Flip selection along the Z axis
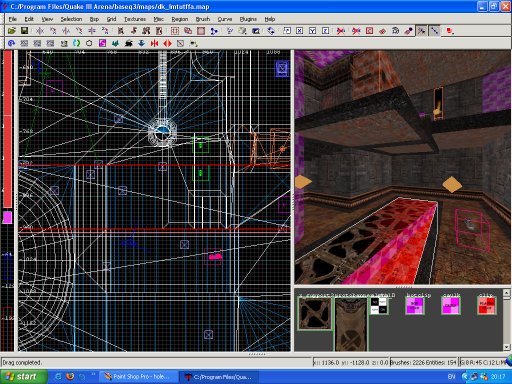The height and width of the screenshot is (384, 512). (92, 31)
